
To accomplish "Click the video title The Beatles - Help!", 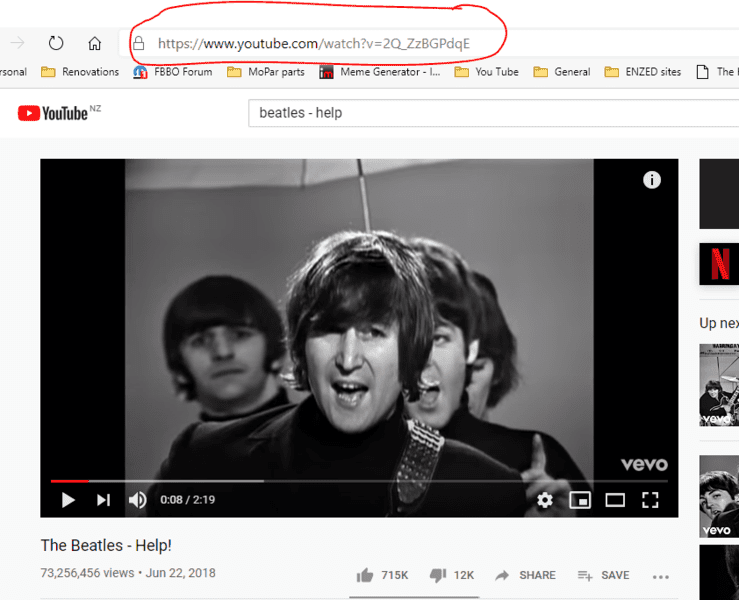I will [106, 545].
